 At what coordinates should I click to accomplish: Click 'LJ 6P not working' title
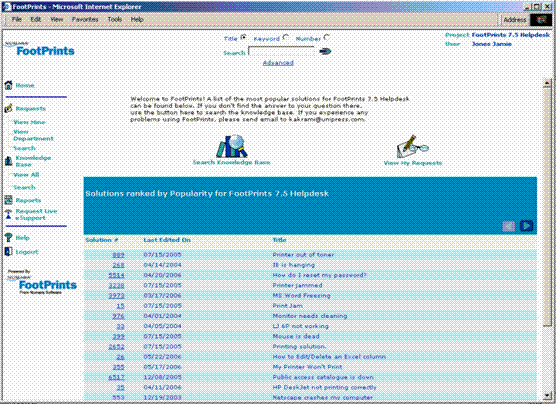tap(301, 326)
